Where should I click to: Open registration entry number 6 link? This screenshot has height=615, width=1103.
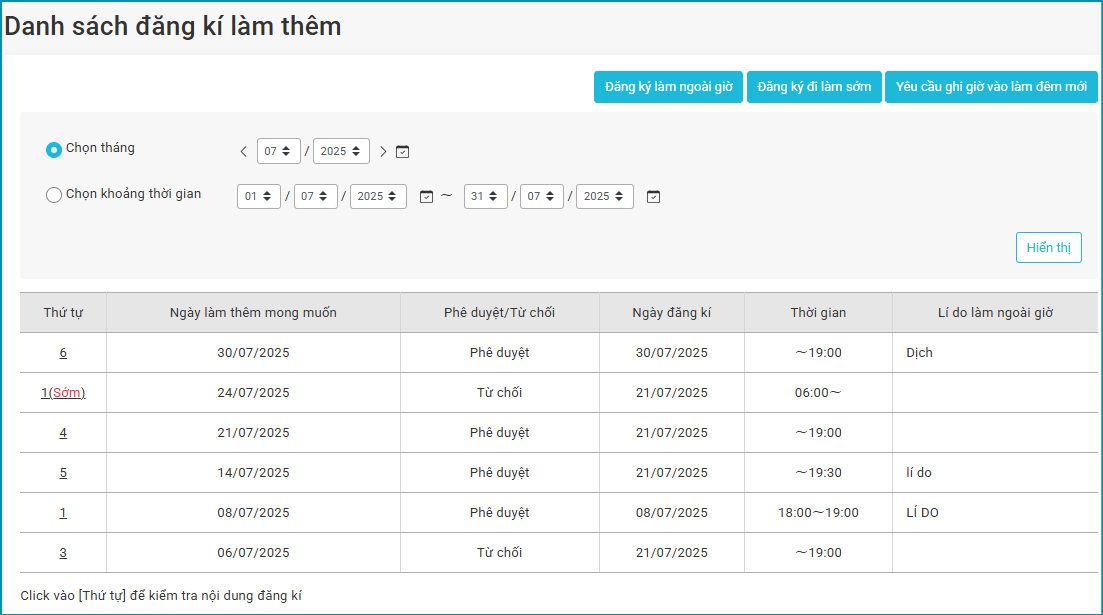[x=63, y=353]
